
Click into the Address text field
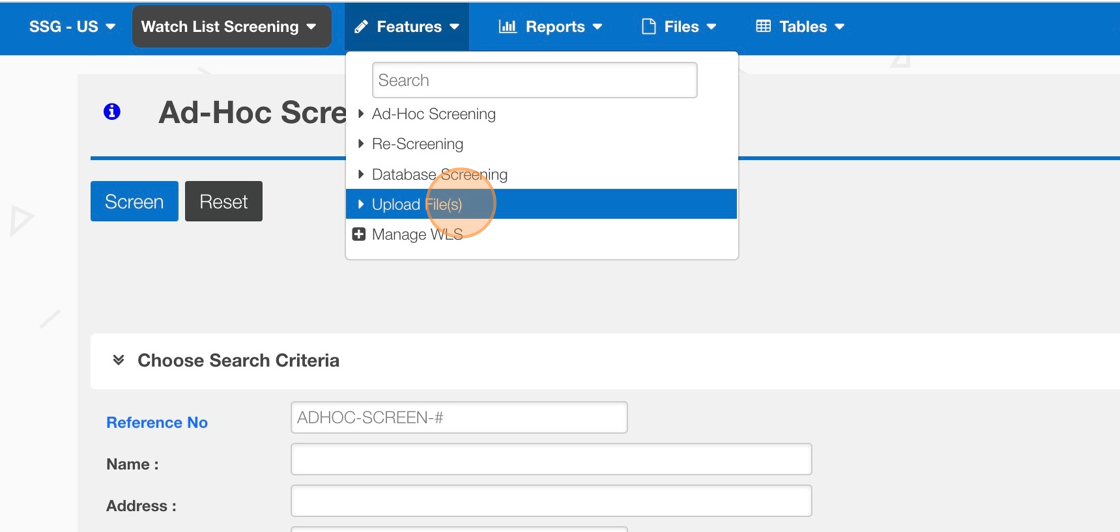point(551,501)
